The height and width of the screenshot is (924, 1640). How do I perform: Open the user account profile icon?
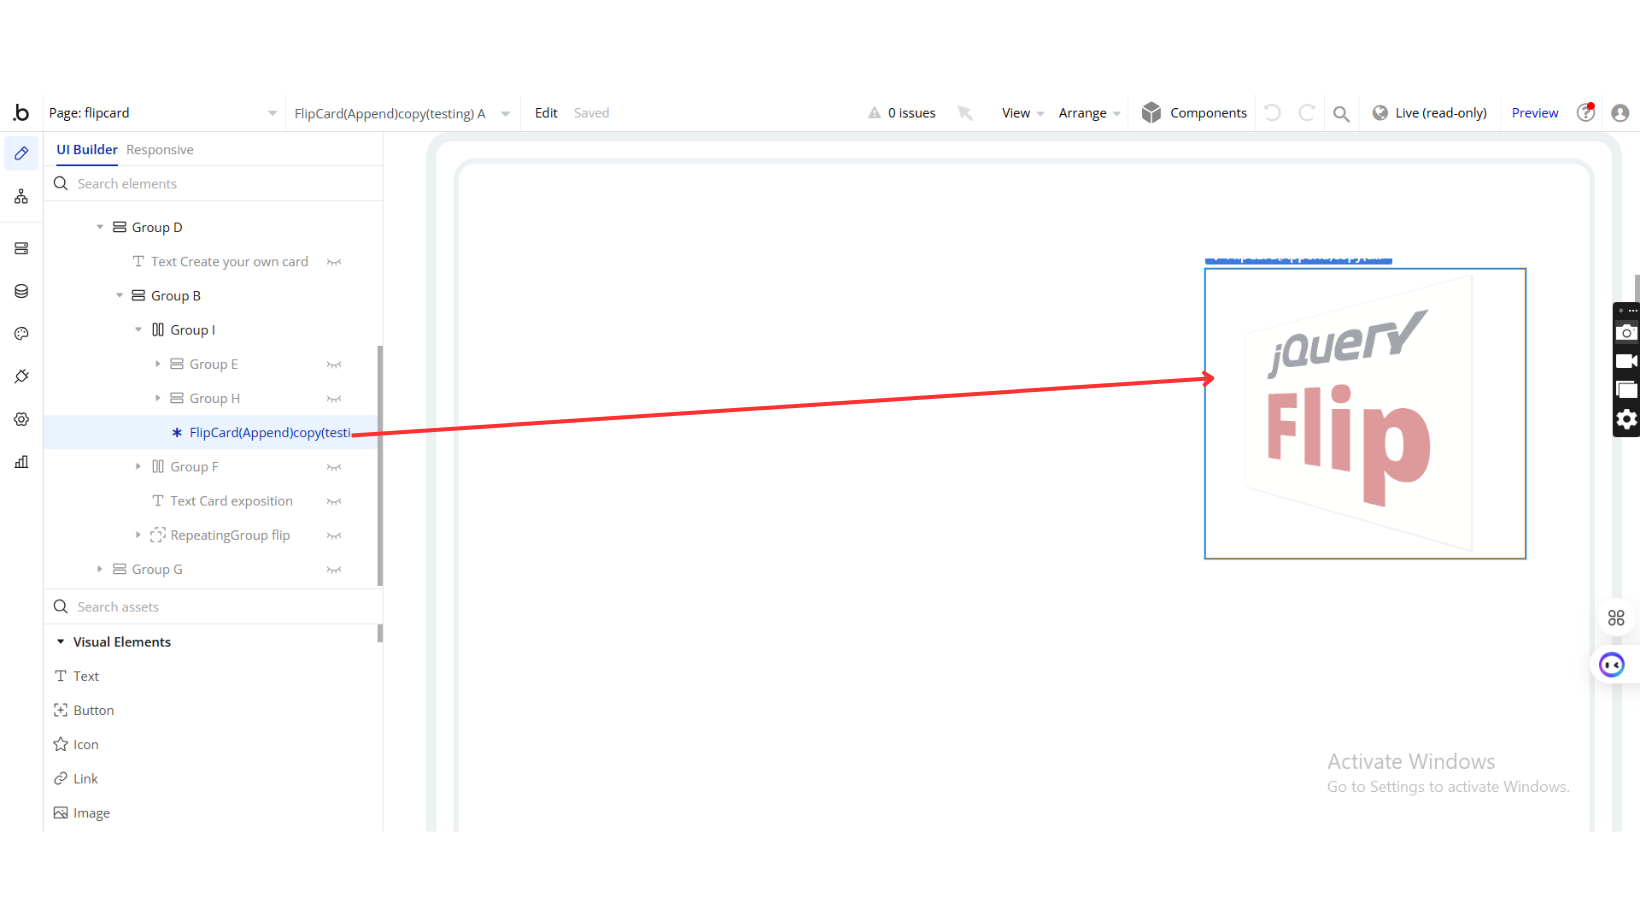point(1620,113)
